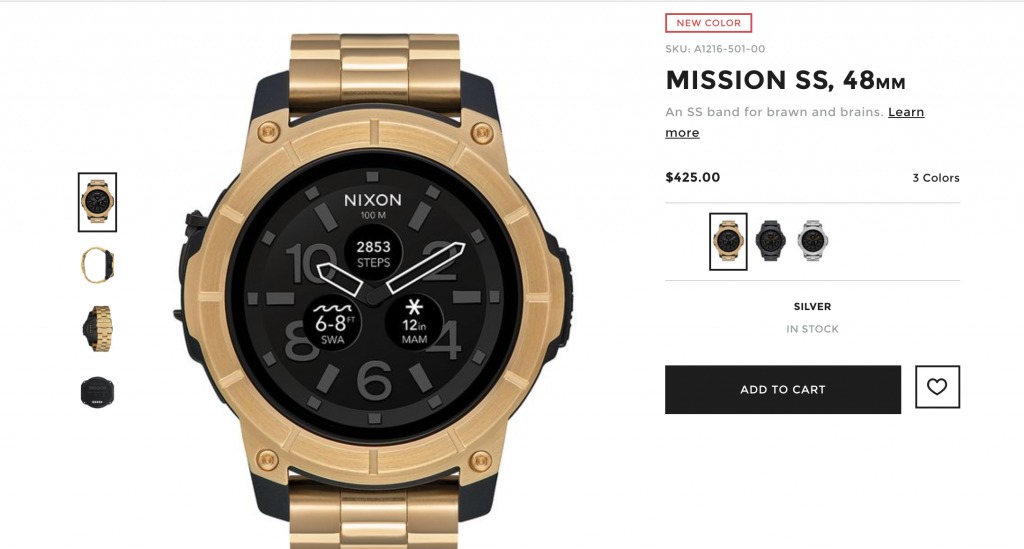View the watch caseback thumbnail
The image size is (1024, 549).
pyautogui.click(x=97, y=392)
